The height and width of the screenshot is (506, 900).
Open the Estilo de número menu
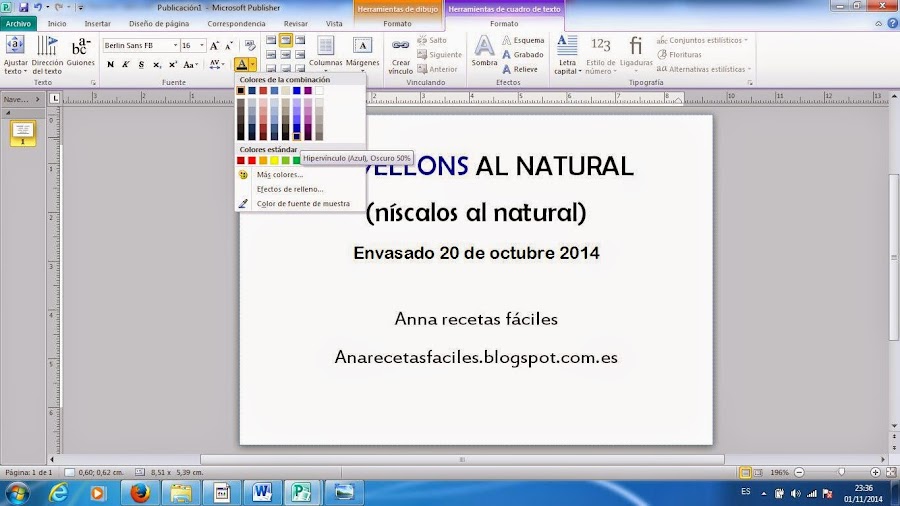600,55
